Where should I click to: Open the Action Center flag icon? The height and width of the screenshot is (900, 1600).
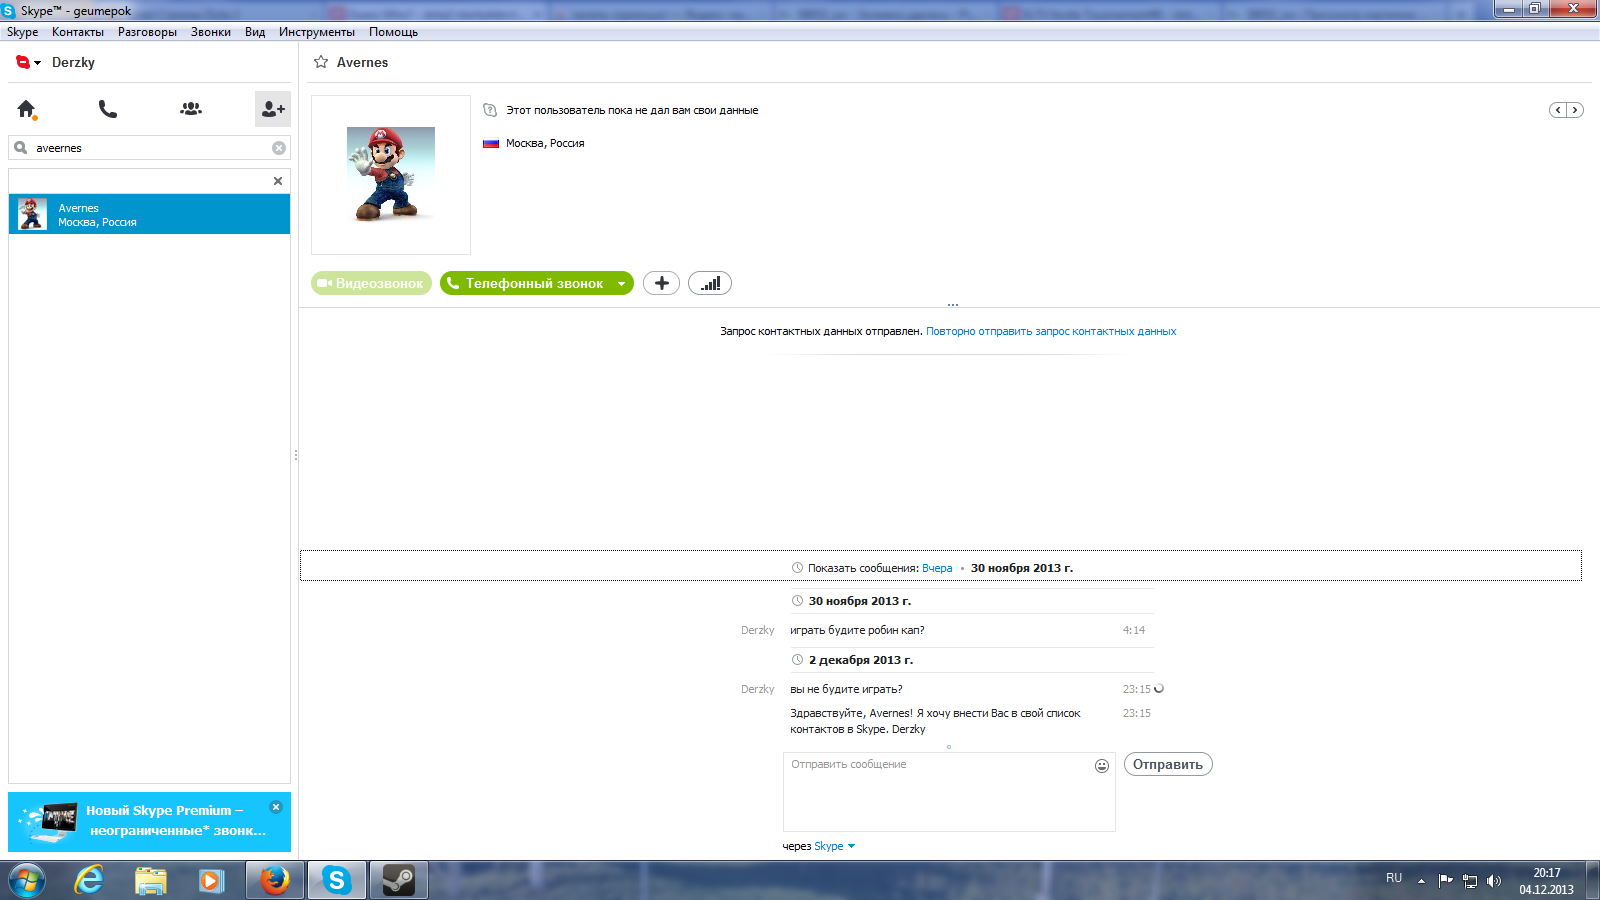click(x=1446, y=881)
